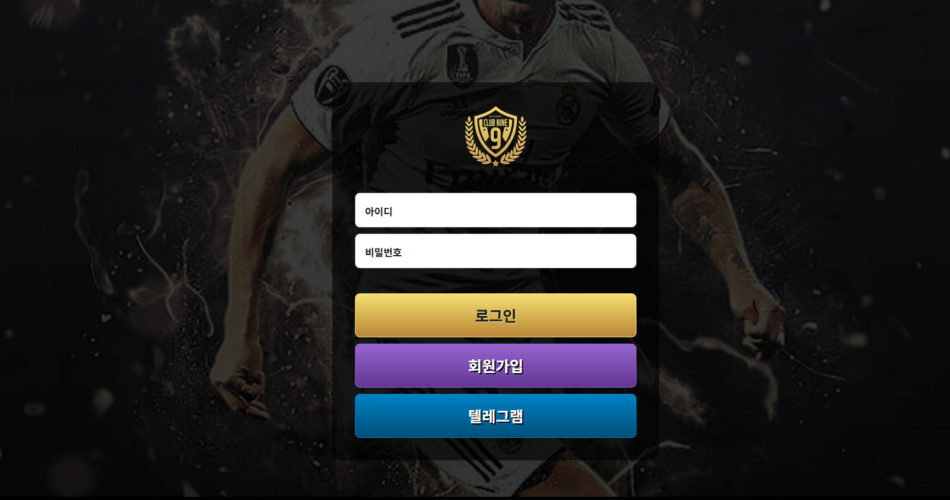
Task: Click the right end of password field
Action: coord(624,251)
